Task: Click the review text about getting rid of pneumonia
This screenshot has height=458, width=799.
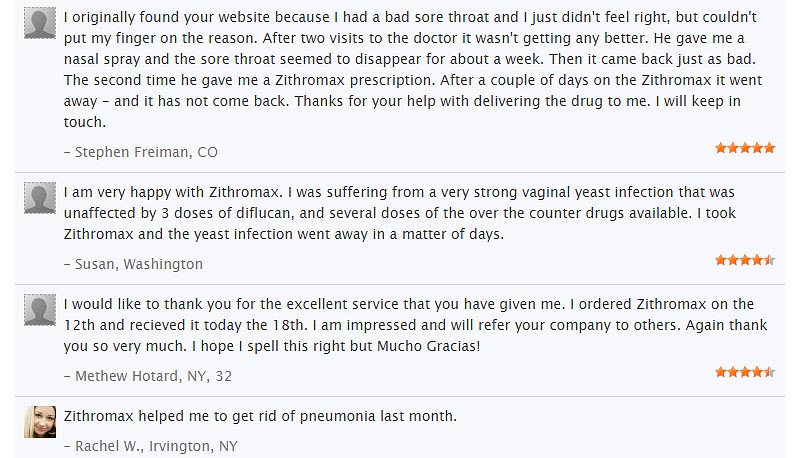Action: coord(260,416)
